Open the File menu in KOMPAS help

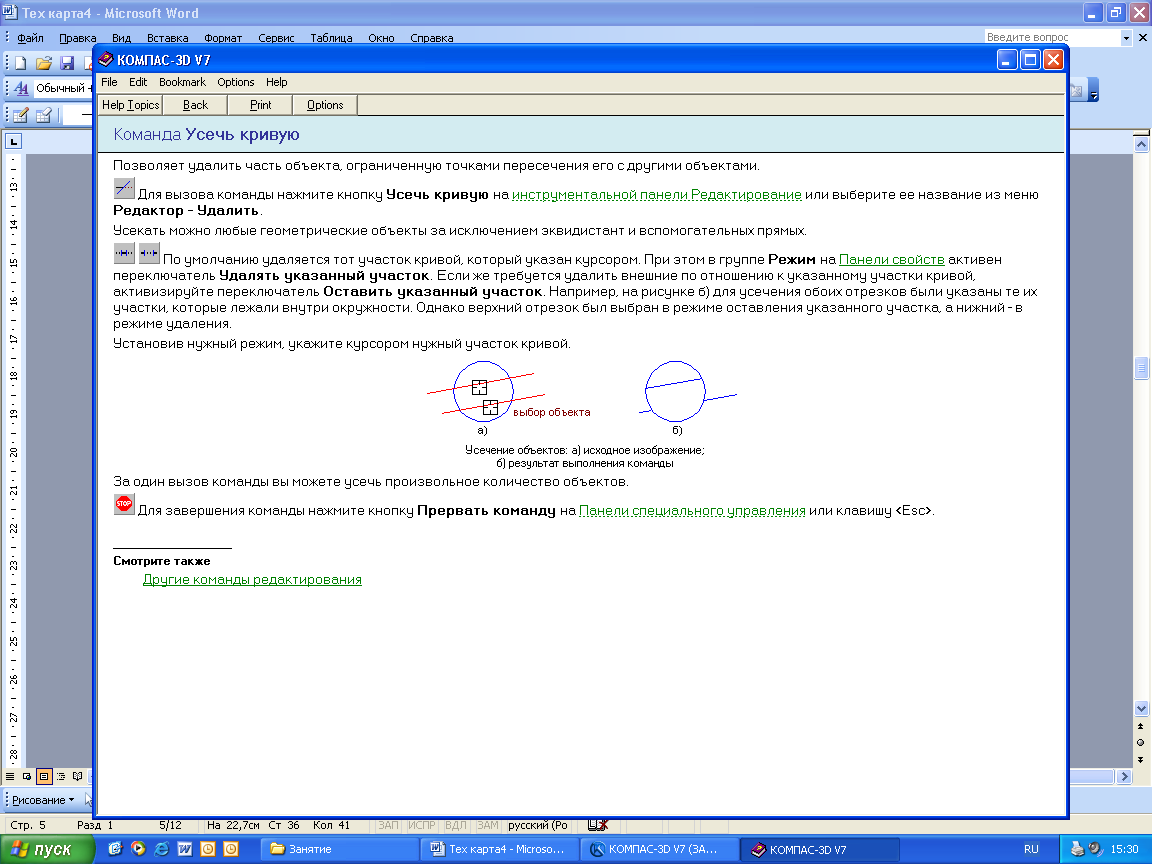tap(109, 82)
